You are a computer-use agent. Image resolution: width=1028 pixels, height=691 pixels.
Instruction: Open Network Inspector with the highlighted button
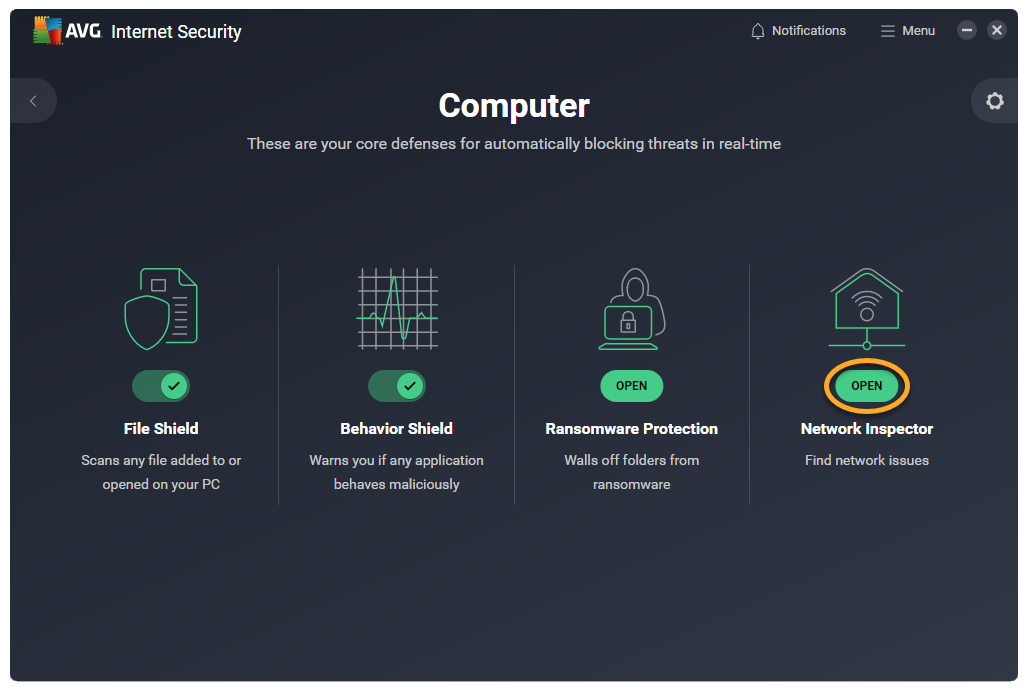(867, 386)
